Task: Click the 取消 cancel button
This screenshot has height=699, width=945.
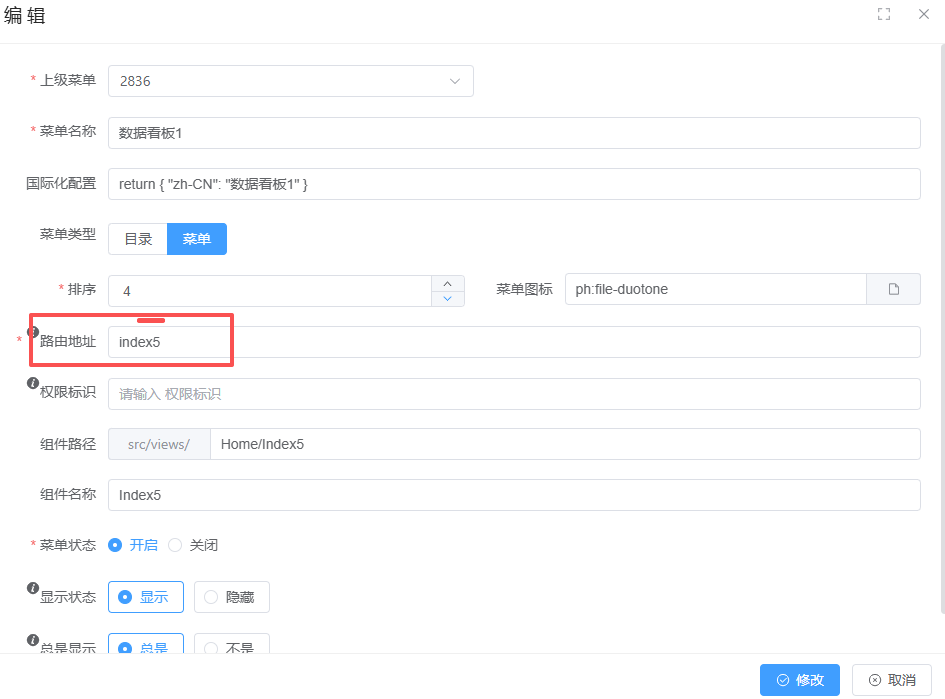Action: tap(891, 680)
